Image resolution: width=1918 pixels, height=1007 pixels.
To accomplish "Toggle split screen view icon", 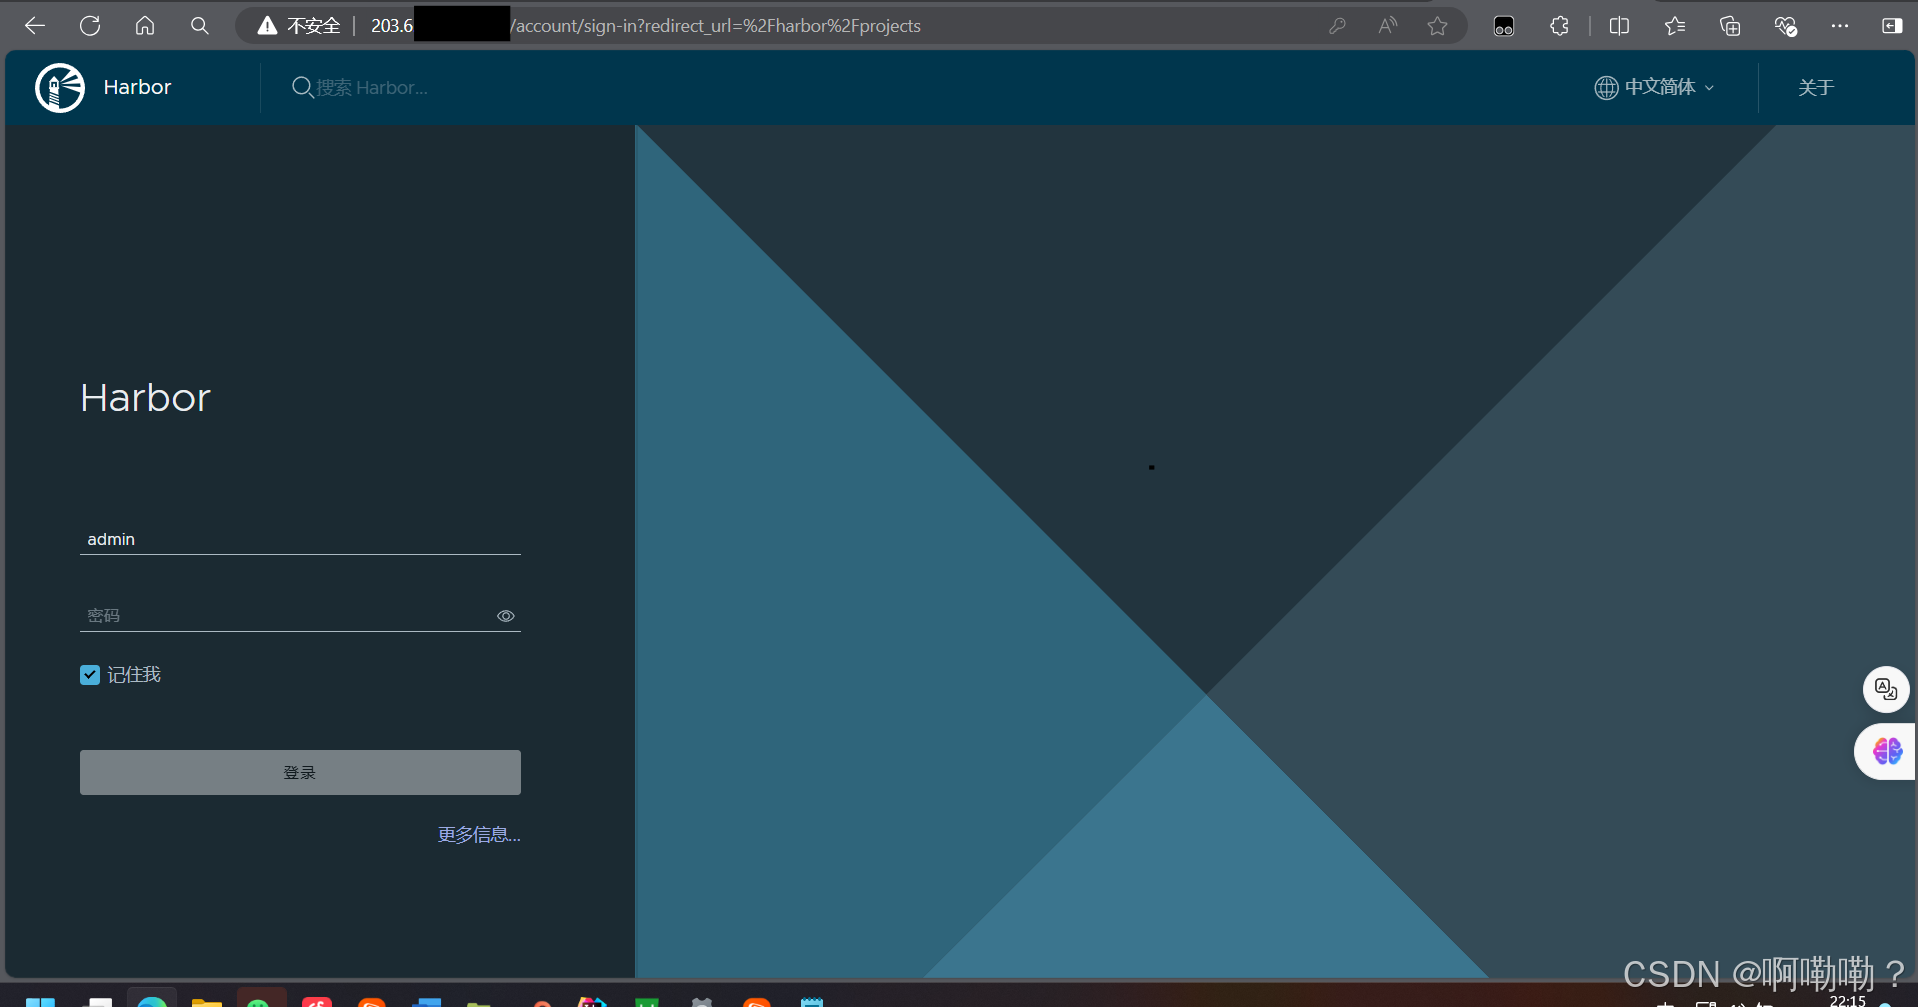I will [1620, 26].
